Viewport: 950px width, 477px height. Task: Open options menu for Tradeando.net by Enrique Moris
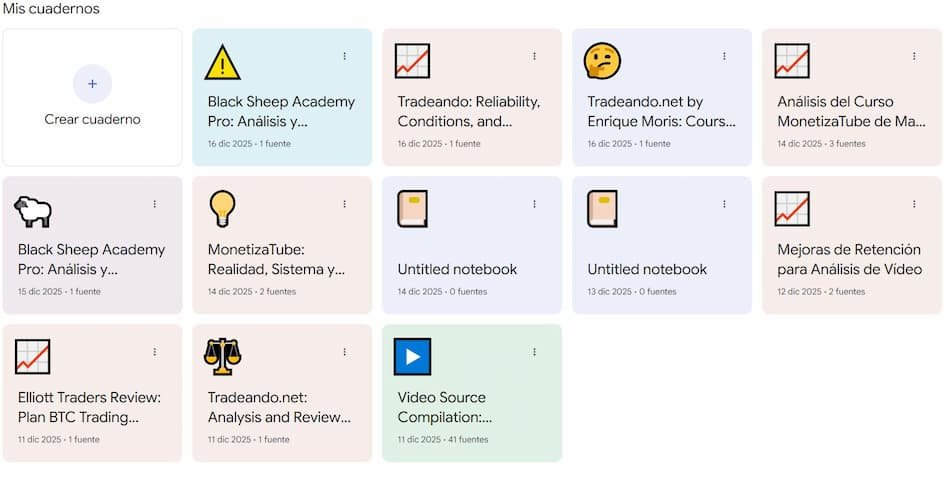coord(725,56)
